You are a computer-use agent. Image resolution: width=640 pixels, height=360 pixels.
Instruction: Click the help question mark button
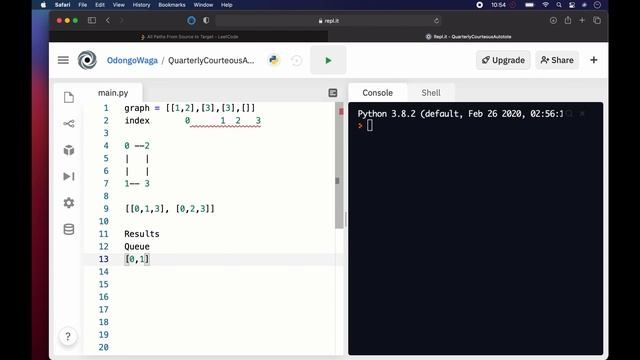coord(68,337)
